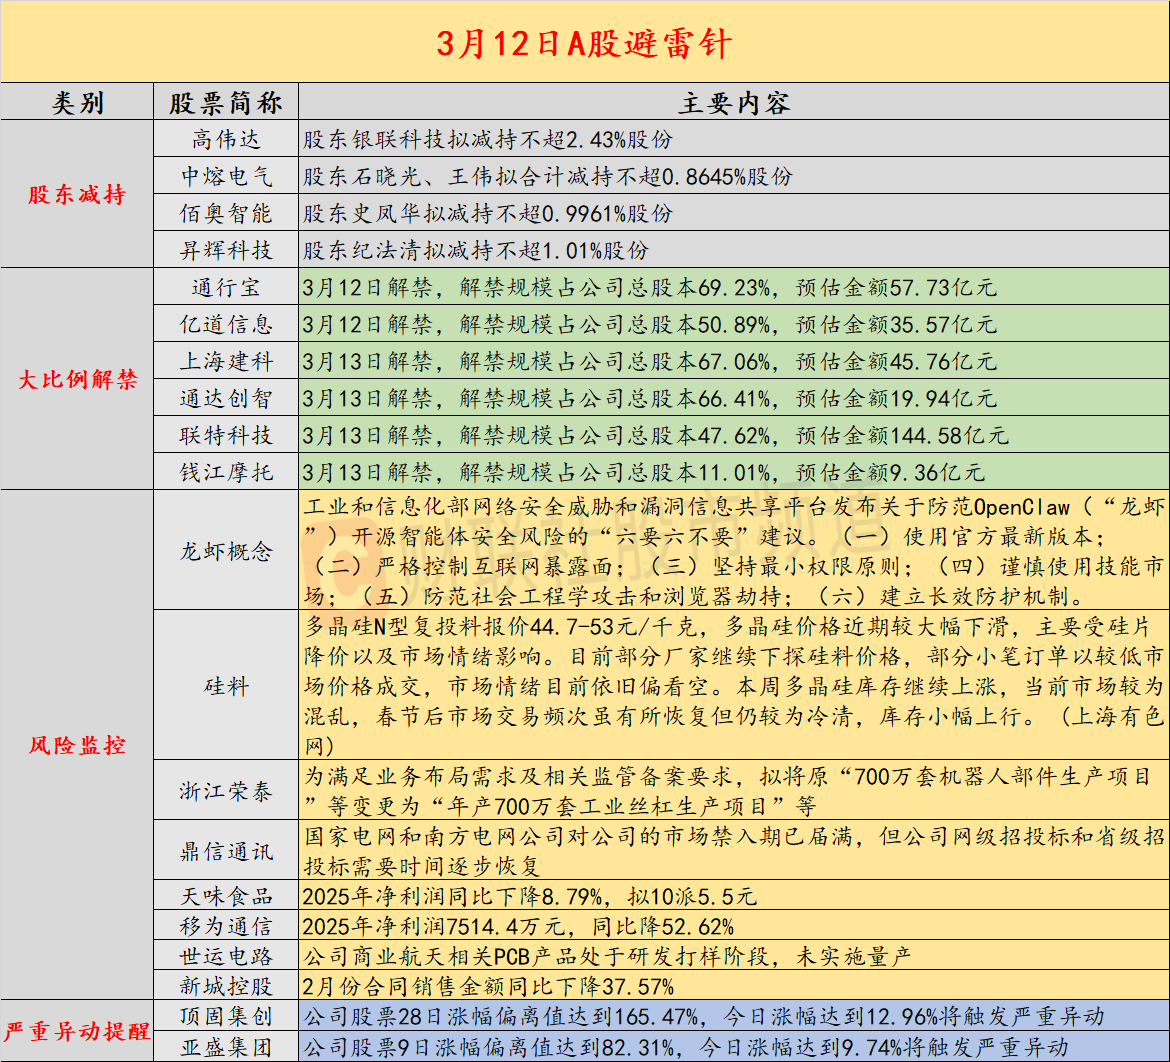Click the 预估金额35.57亿元 unlock row

(x=734, y=324)
